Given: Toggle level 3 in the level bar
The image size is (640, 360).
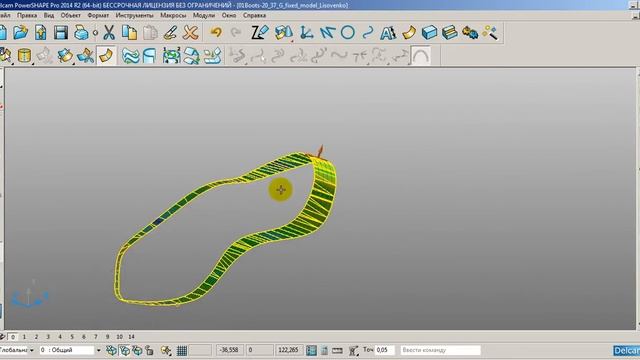Looking at the screenshot, I should coord(48,337).
